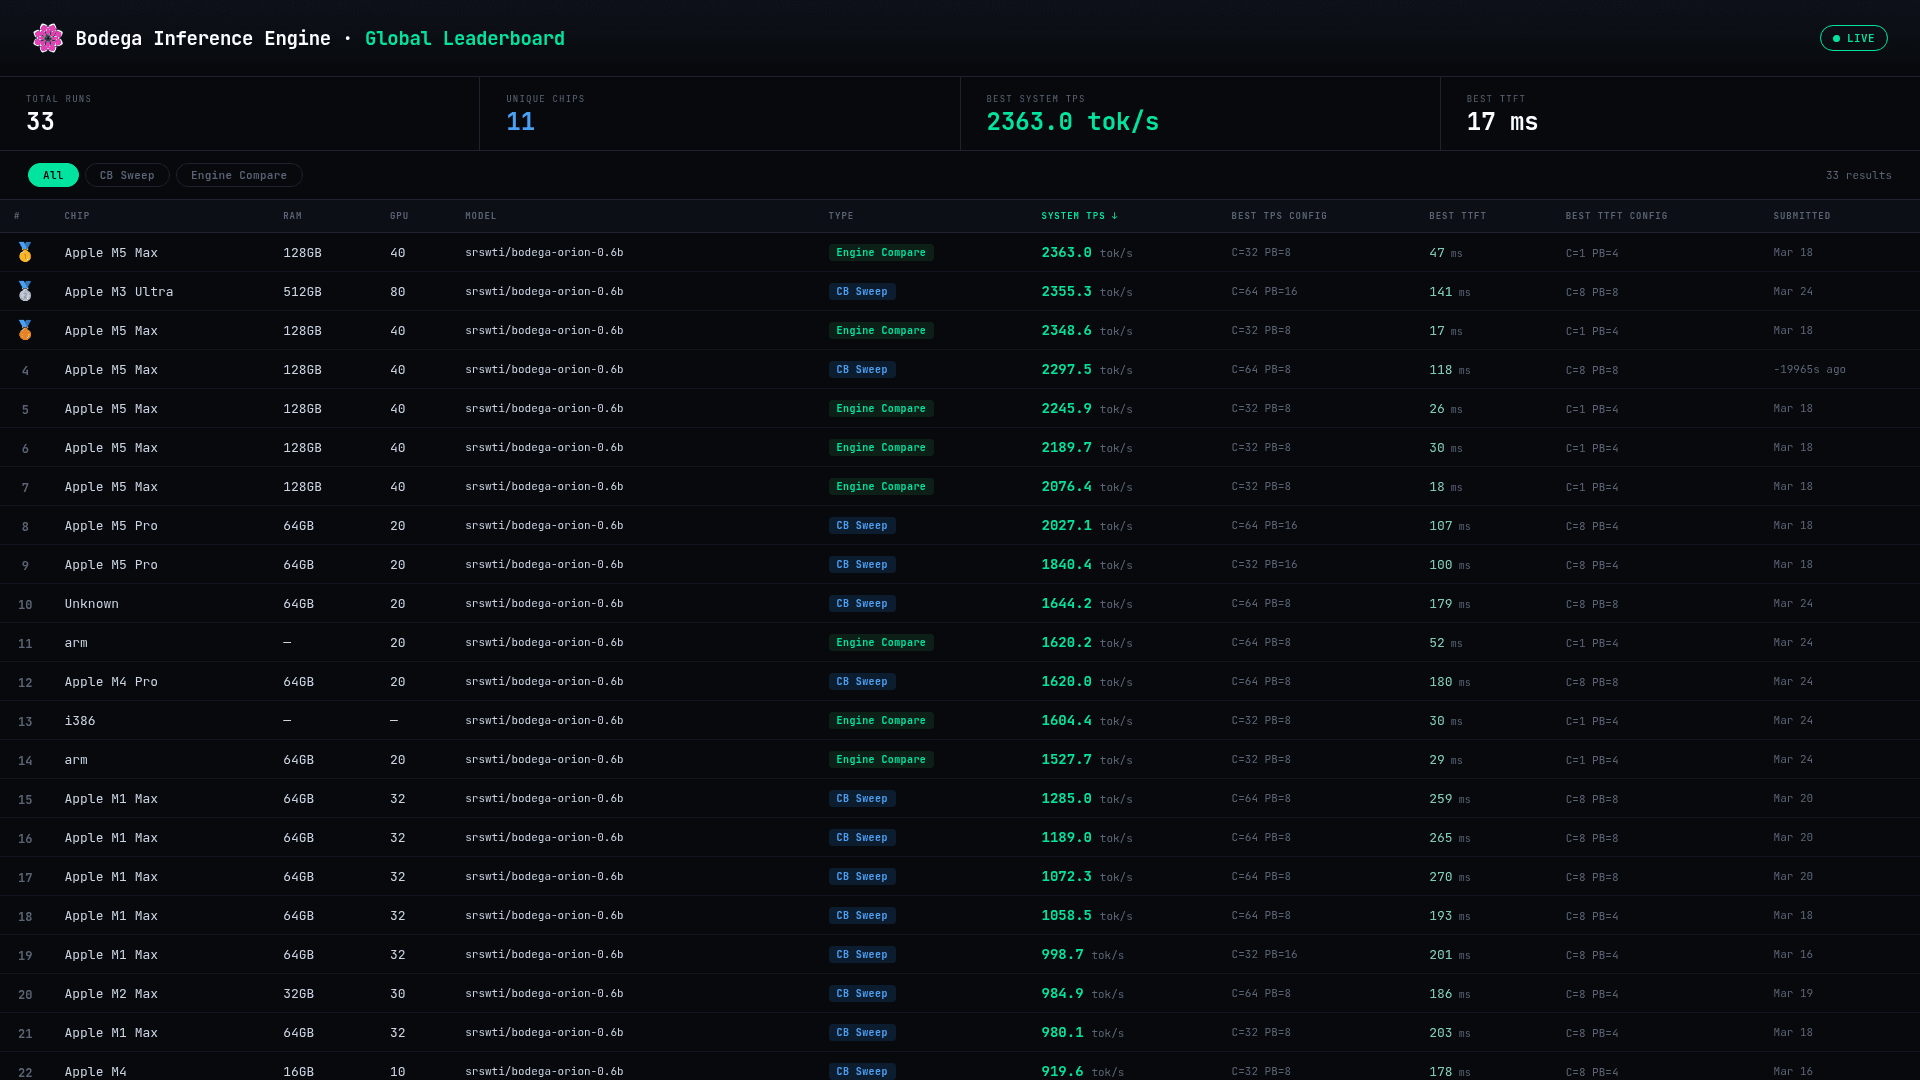Toggle the CB Sweep filter
The height and width of the screenshot is (1080, 1920).
(x=127, y=175)
